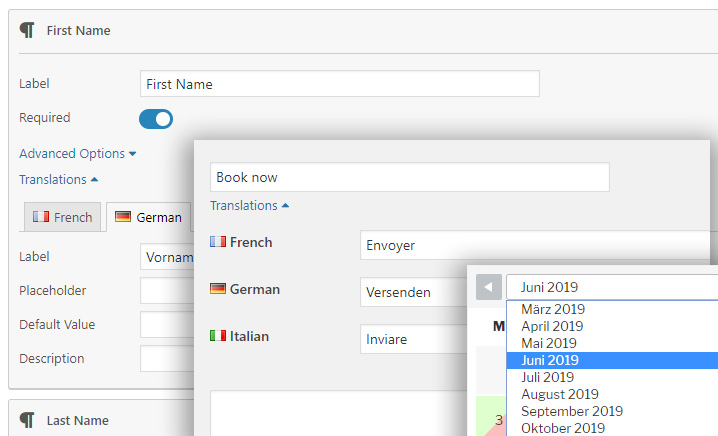Choose März 2019 in the month list
Viewport: 718px width, 436px height.
coord(553,310)
